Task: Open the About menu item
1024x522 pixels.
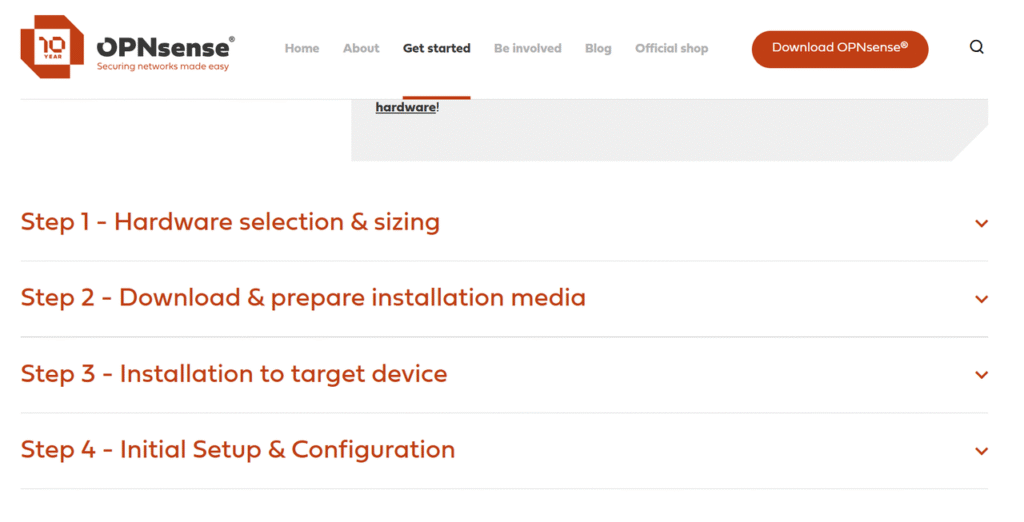Action: click(x=361, y=48)
